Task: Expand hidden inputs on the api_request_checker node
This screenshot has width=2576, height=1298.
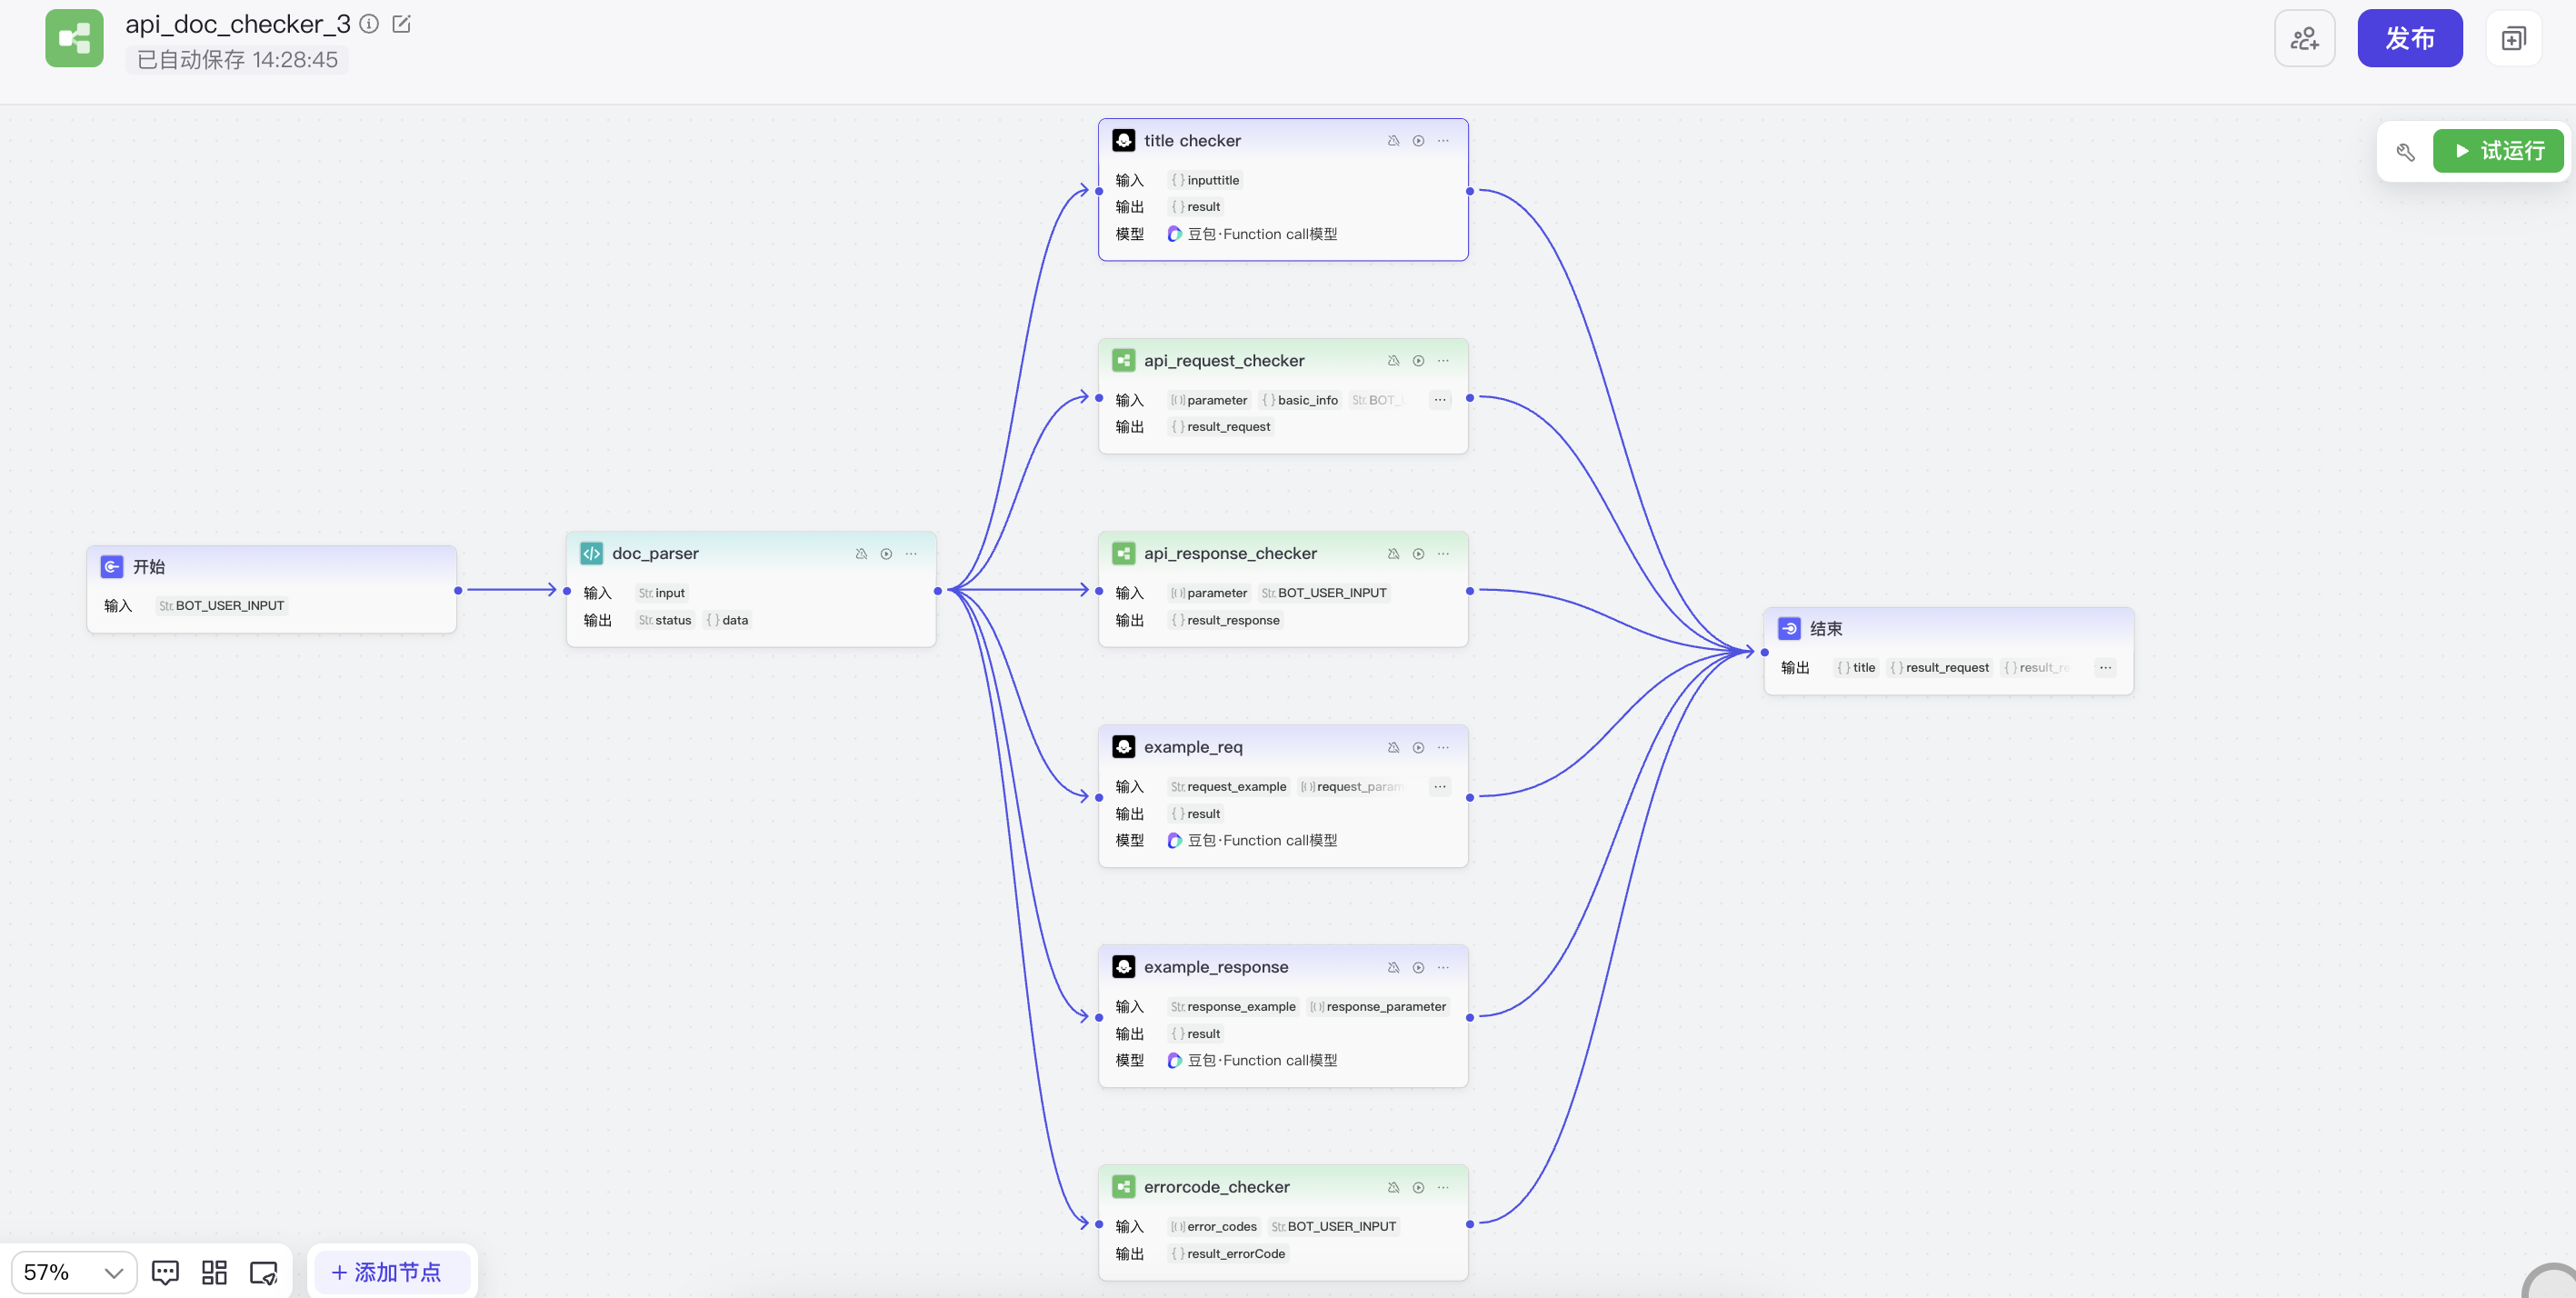Action: pyautogui.click(x=1440, y=400)
